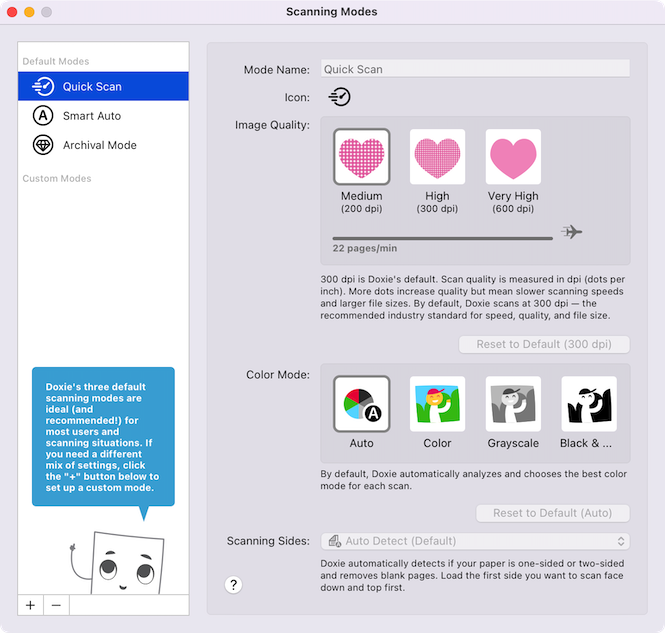Click Reset to Default (300 dpi)
The width and height of the screenshot is (665, 633).
[x=544, y=344]
